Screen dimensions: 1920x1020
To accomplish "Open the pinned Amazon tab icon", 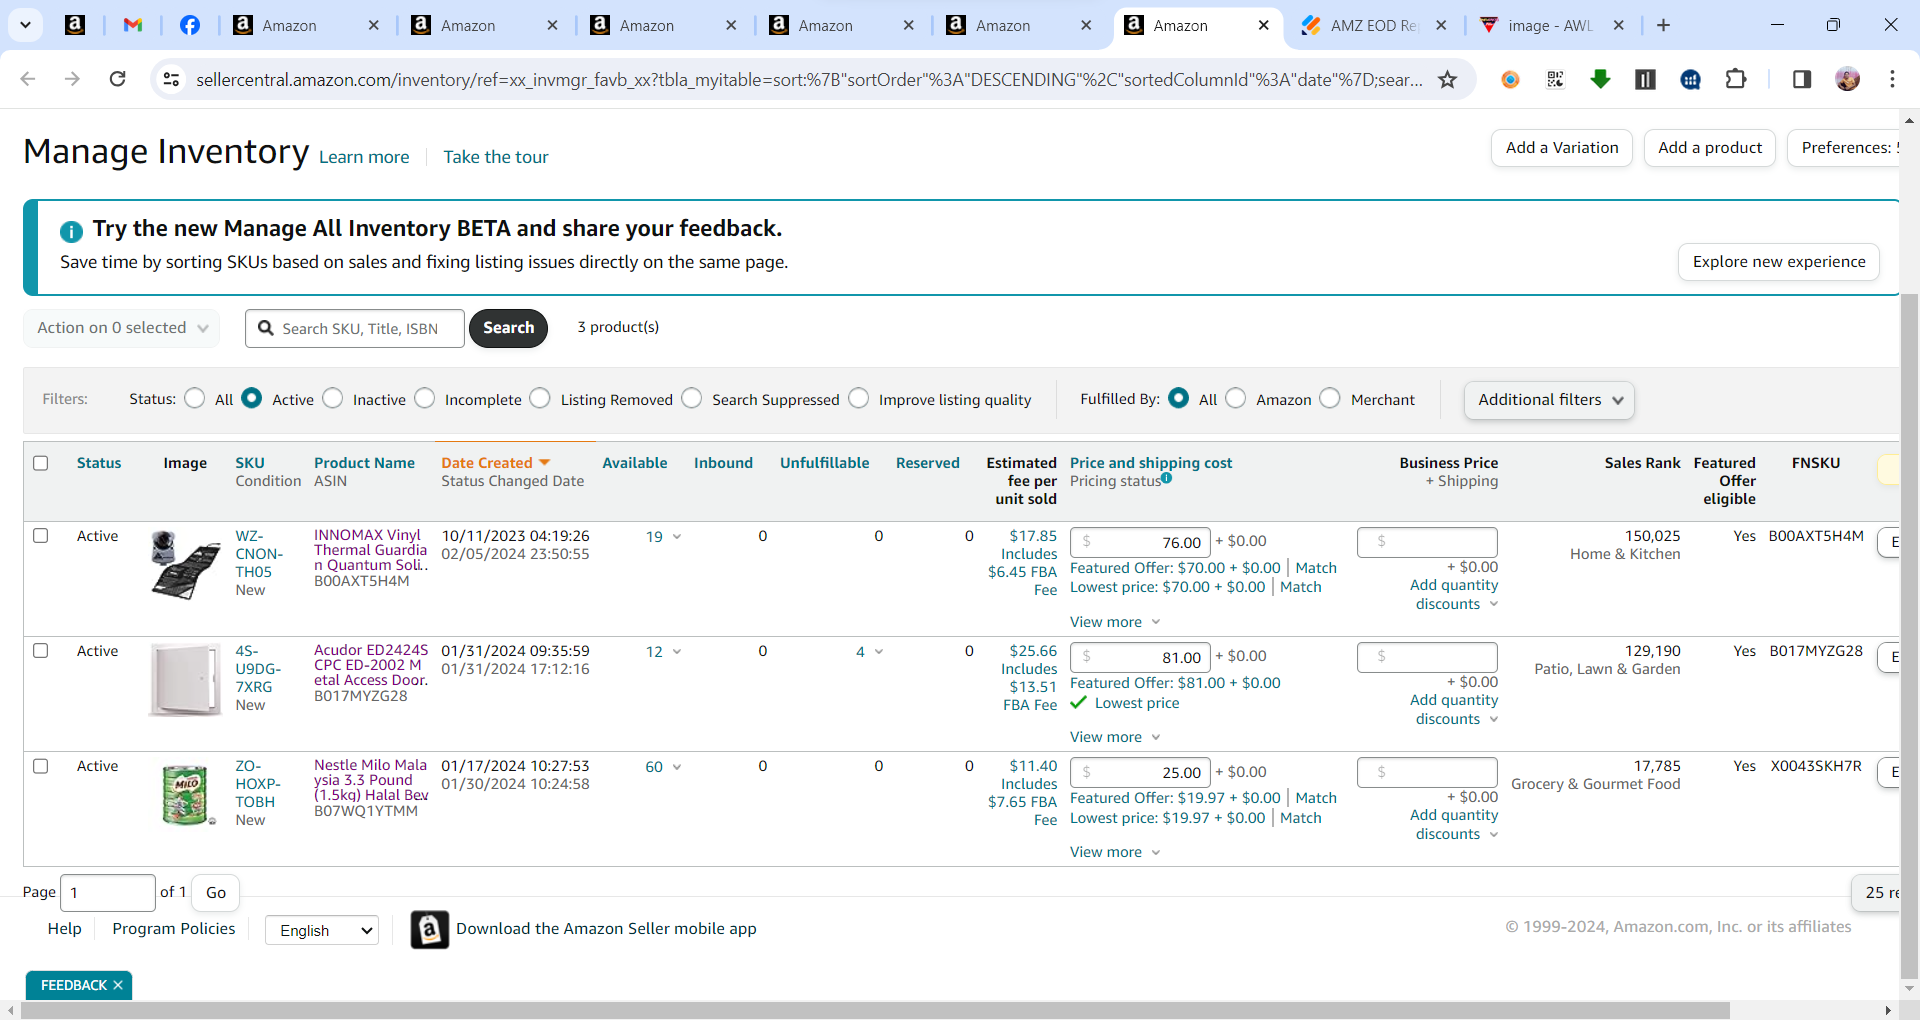I will [x=75, y=25].
